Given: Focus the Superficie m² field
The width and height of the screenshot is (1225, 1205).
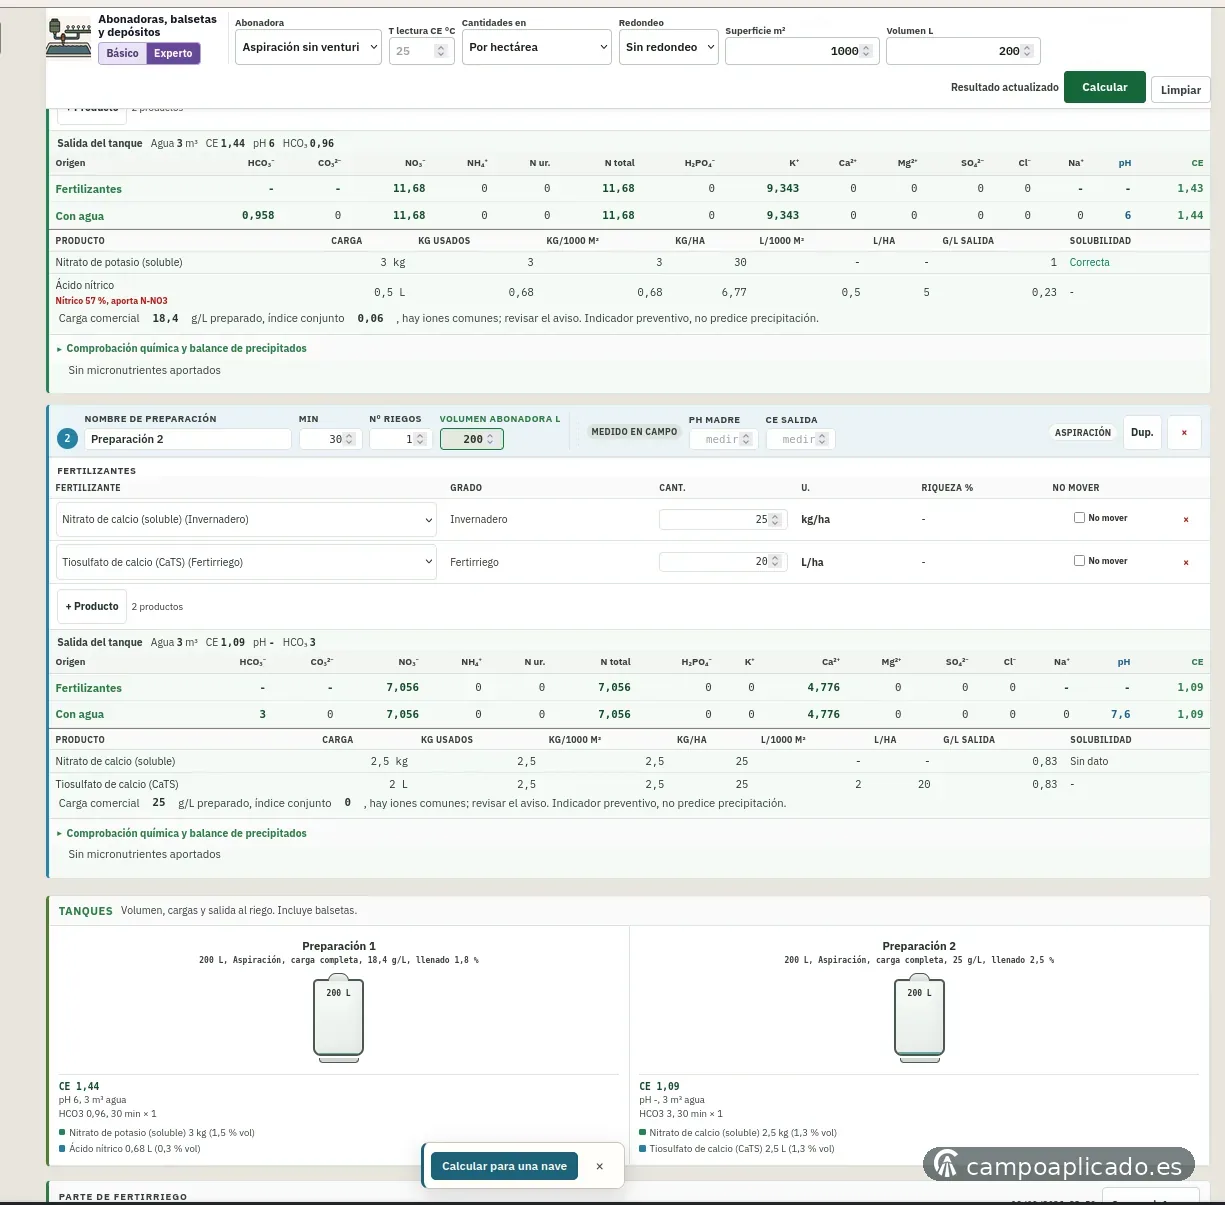Looking at the screenshot, I should 802,51.
